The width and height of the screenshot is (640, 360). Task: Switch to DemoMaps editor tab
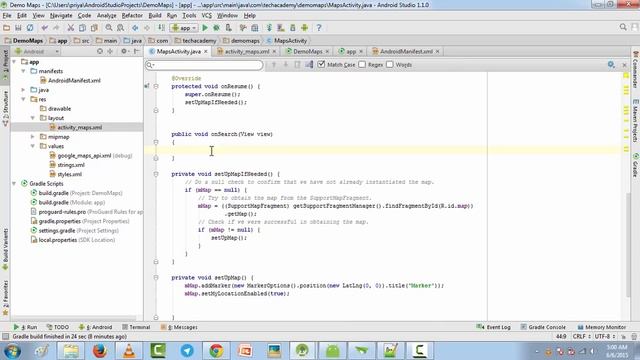tap(307, 51)
